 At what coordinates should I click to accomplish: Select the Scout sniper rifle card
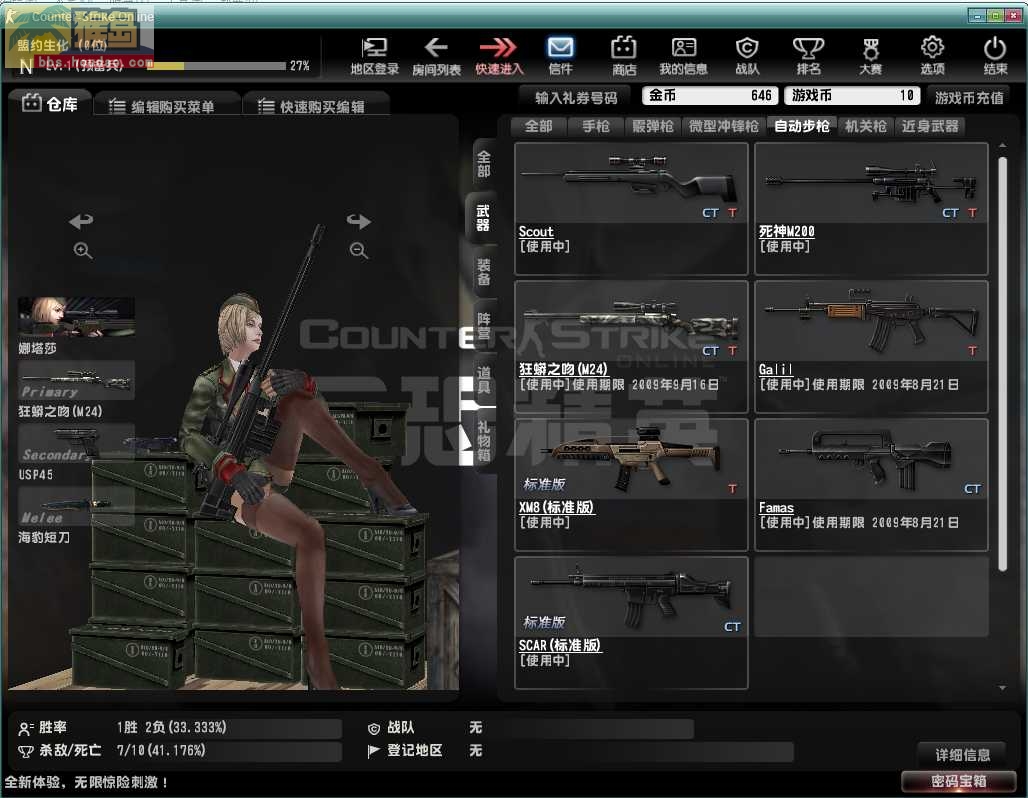point(631,209)
